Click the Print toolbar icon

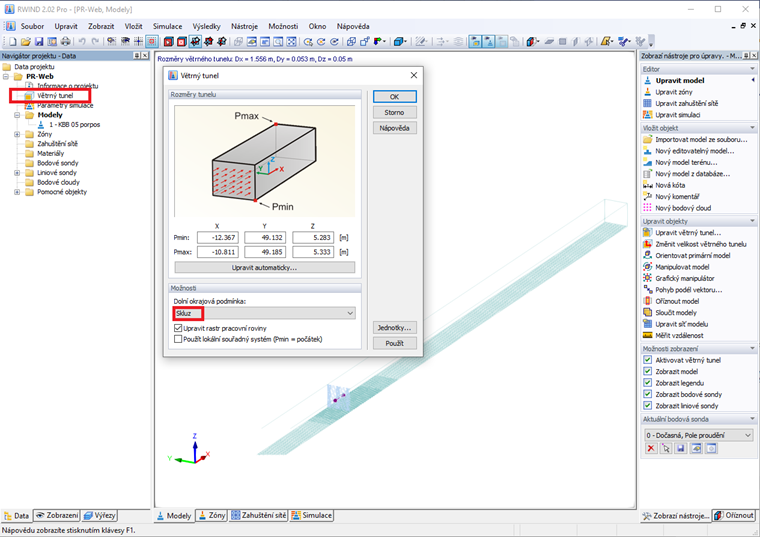pyautogui.click(x=65, y=42)
